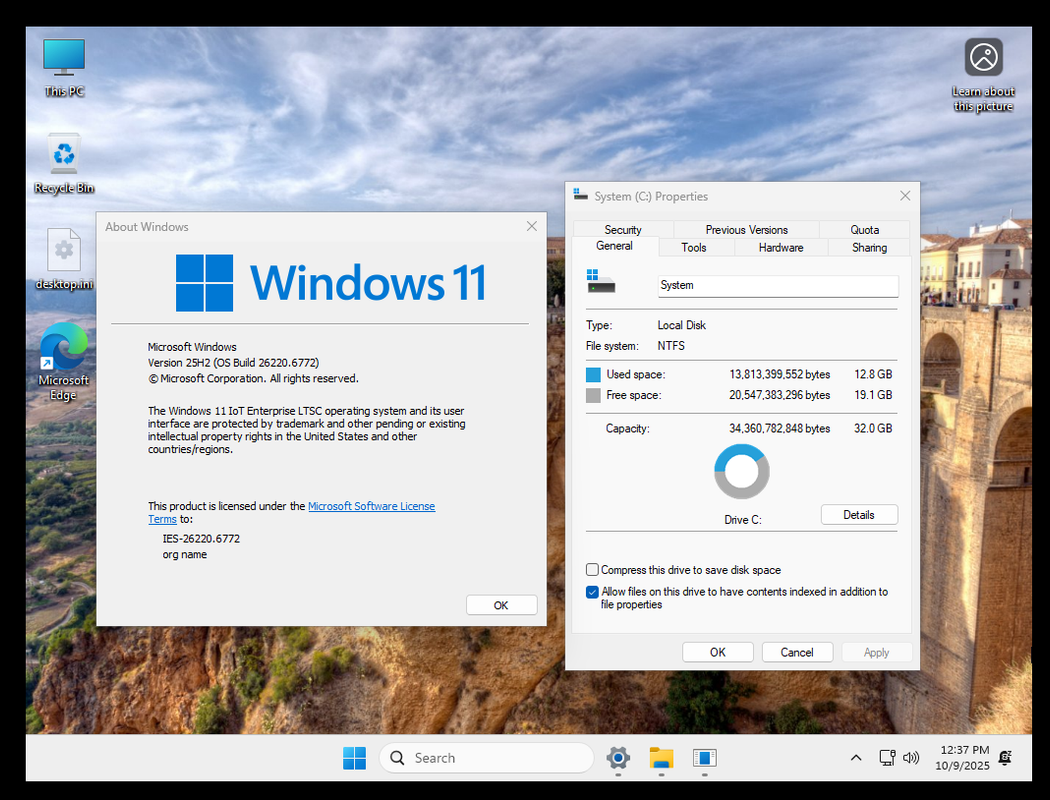The width and height of the screenshot is (1050, 800).
Task: Click the 32.0 GB capacity value
Action: pyautogui.click(x=873, y=428)
